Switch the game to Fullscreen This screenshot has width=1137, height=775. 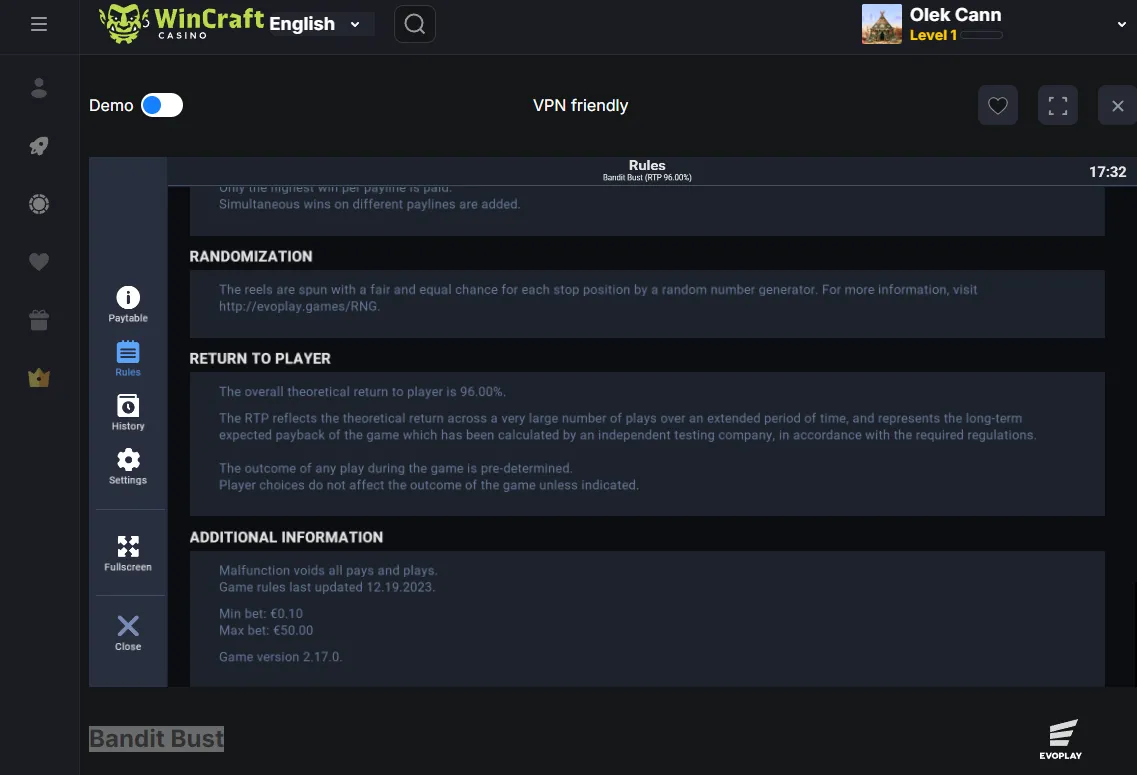128,553
